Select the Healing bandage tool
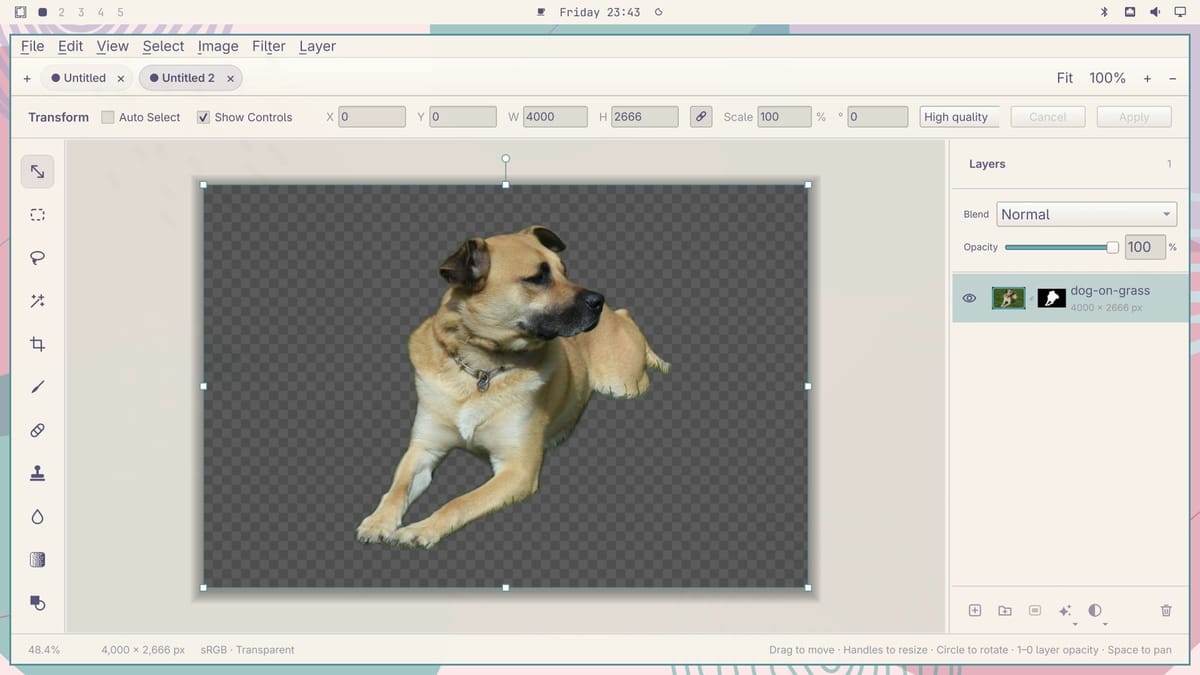 click(x=37, y=430)
